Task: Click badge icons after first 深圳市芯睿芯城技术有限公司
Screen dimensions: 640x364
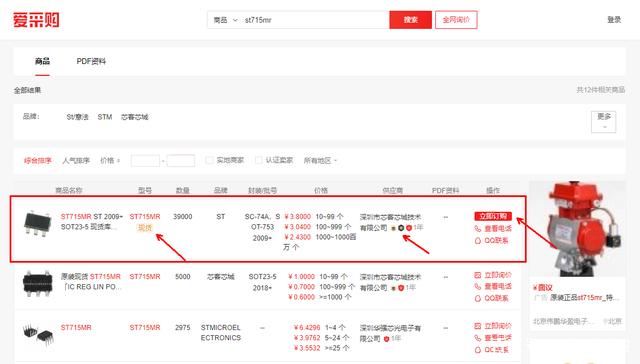Action: (401, 228)
